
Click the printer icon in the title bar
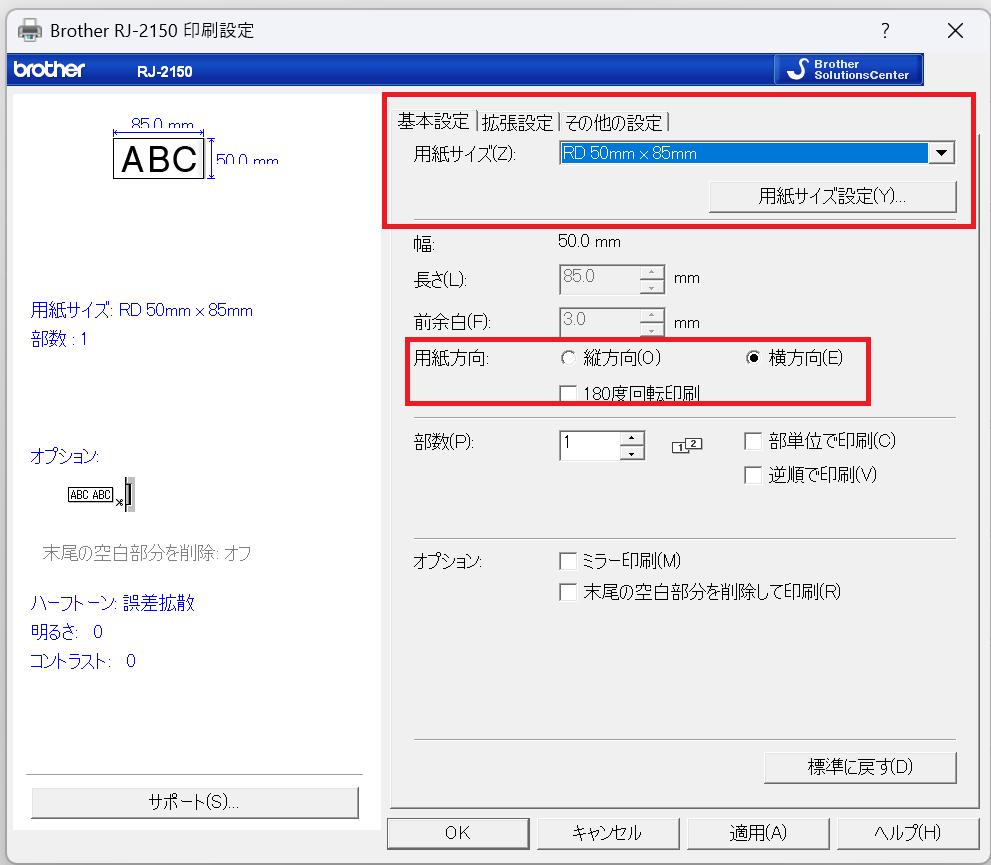[x=30, y=30]
